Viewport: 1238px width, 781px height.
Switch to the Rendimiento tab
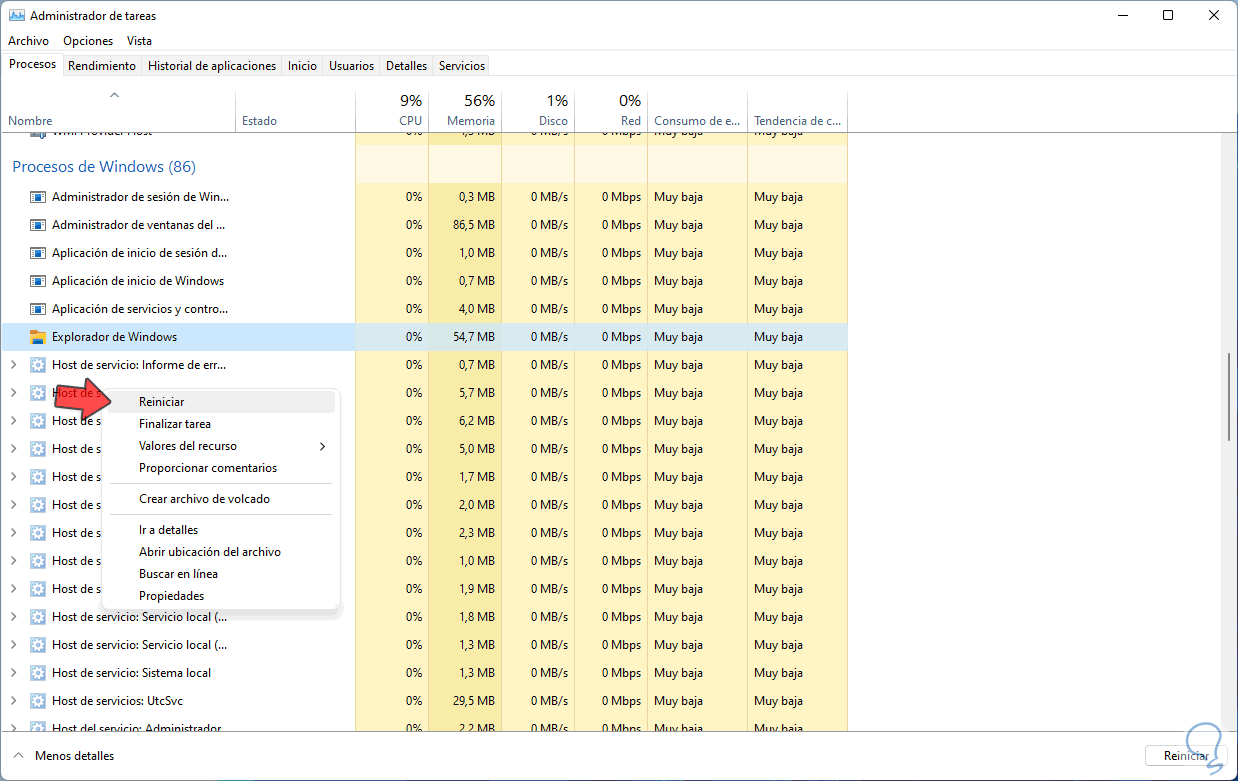pos(102,66)
